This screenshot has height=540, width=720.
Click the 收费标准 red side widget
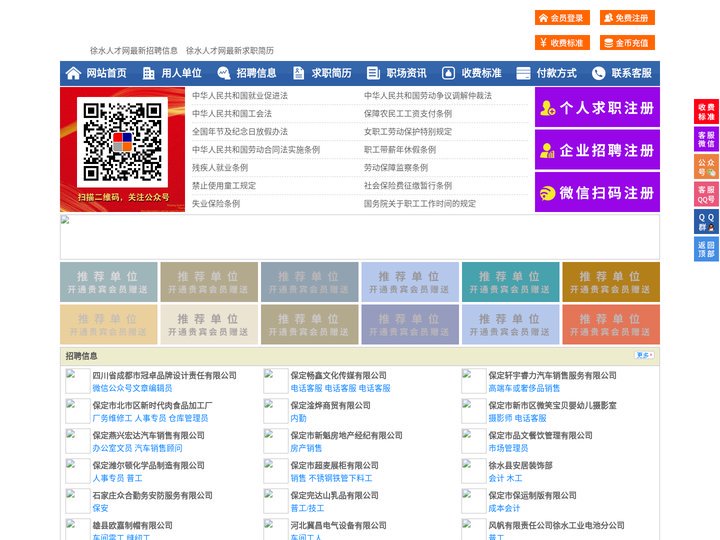pos(706,112)
